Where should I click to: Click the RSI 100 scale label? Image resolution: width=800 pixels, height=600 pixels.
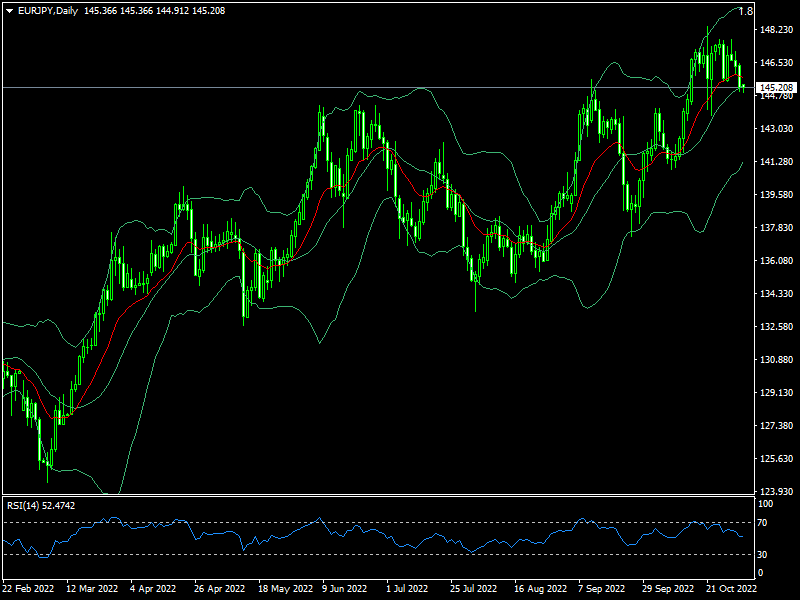(766, 504)
